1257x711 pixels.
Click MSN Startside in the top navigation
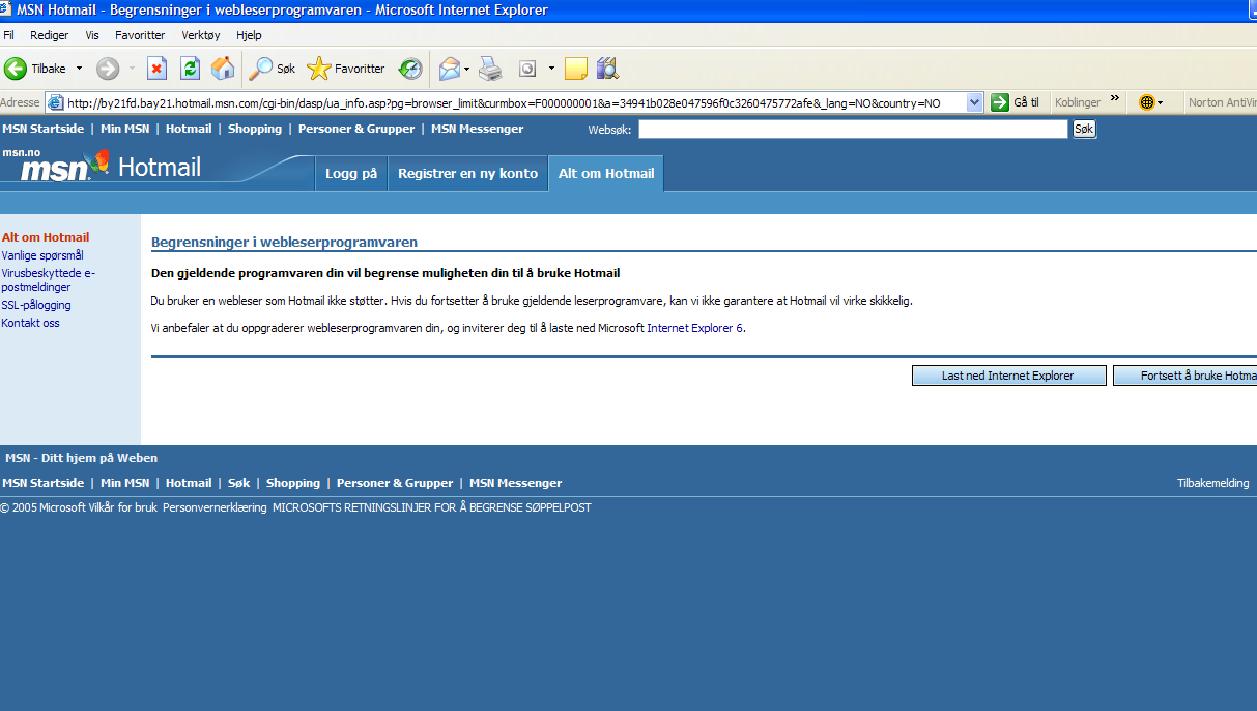click(x=43, y=129)
